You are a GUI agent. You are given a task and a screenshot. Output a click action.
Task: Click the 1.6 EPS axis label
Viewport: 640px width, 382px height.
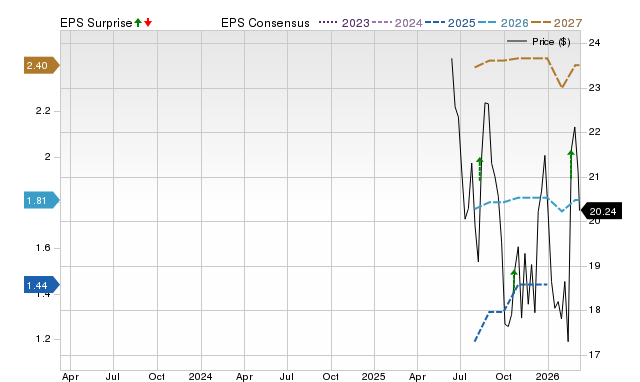[x=43, y=248]
